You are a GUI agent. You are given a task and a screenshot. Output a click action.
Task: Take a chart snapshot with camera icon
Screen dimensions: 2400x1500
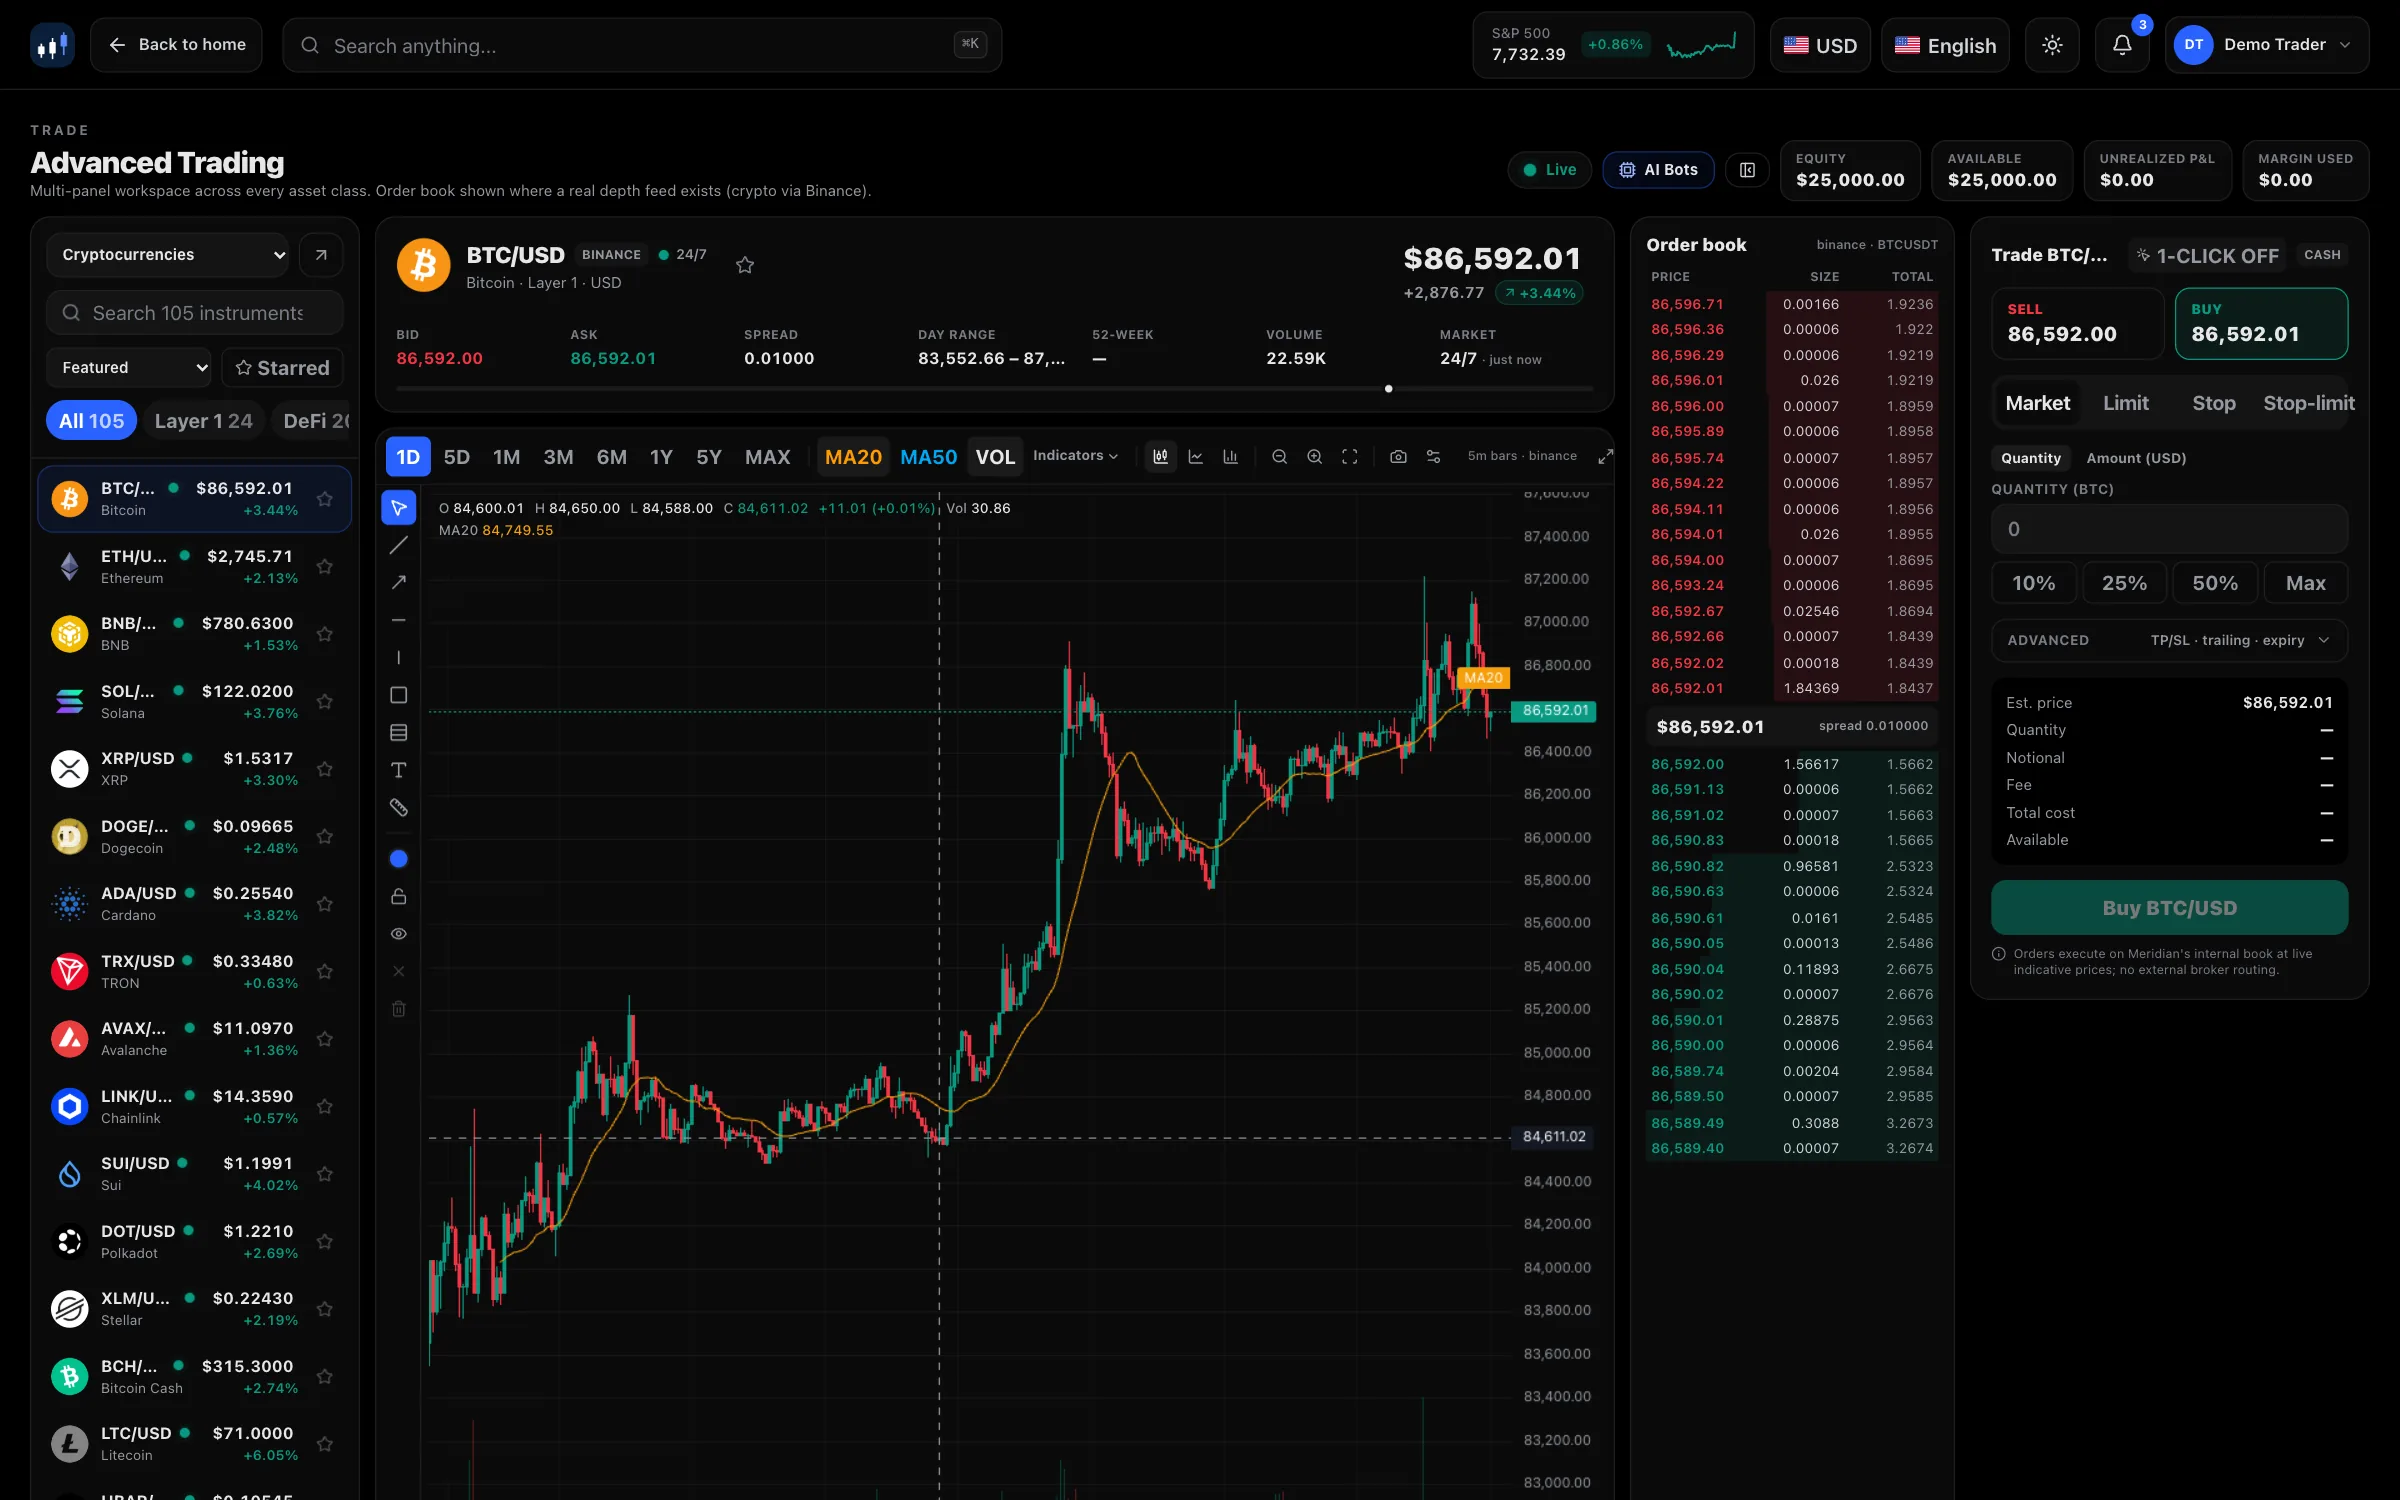(x=1398, y=456)
